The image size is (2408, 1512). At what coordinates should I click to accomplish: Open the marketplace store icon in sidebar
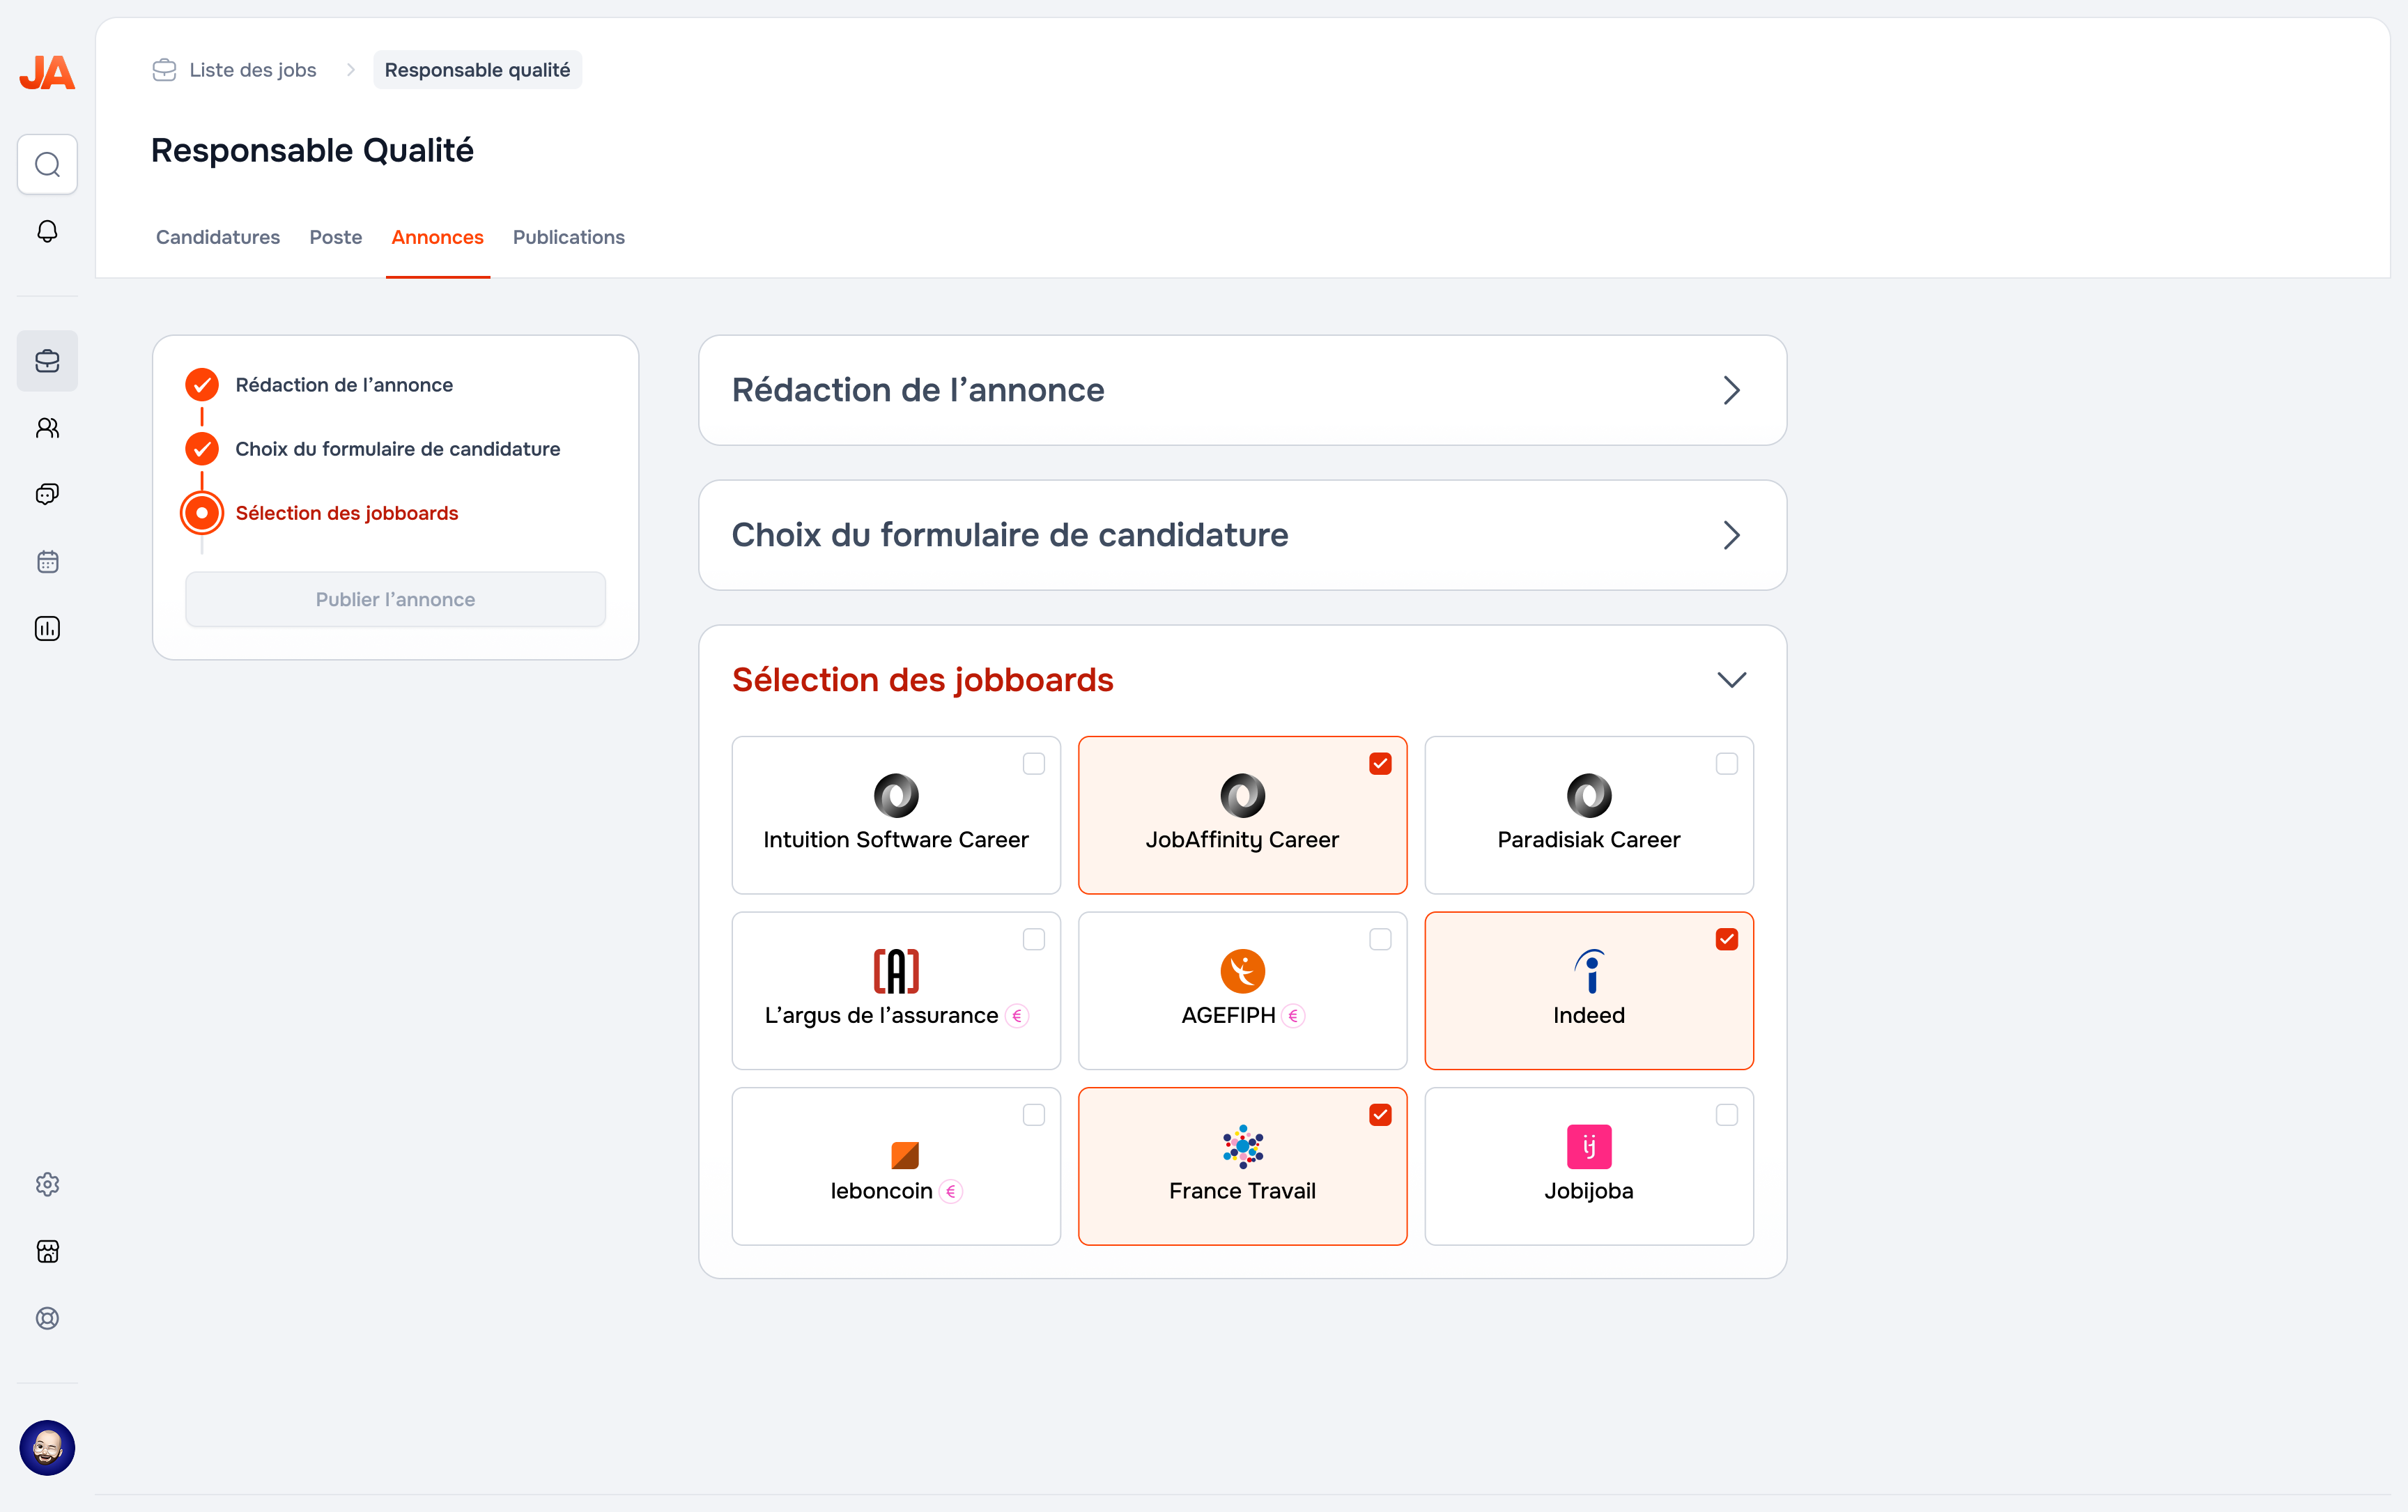click(x=47, y=1251)
